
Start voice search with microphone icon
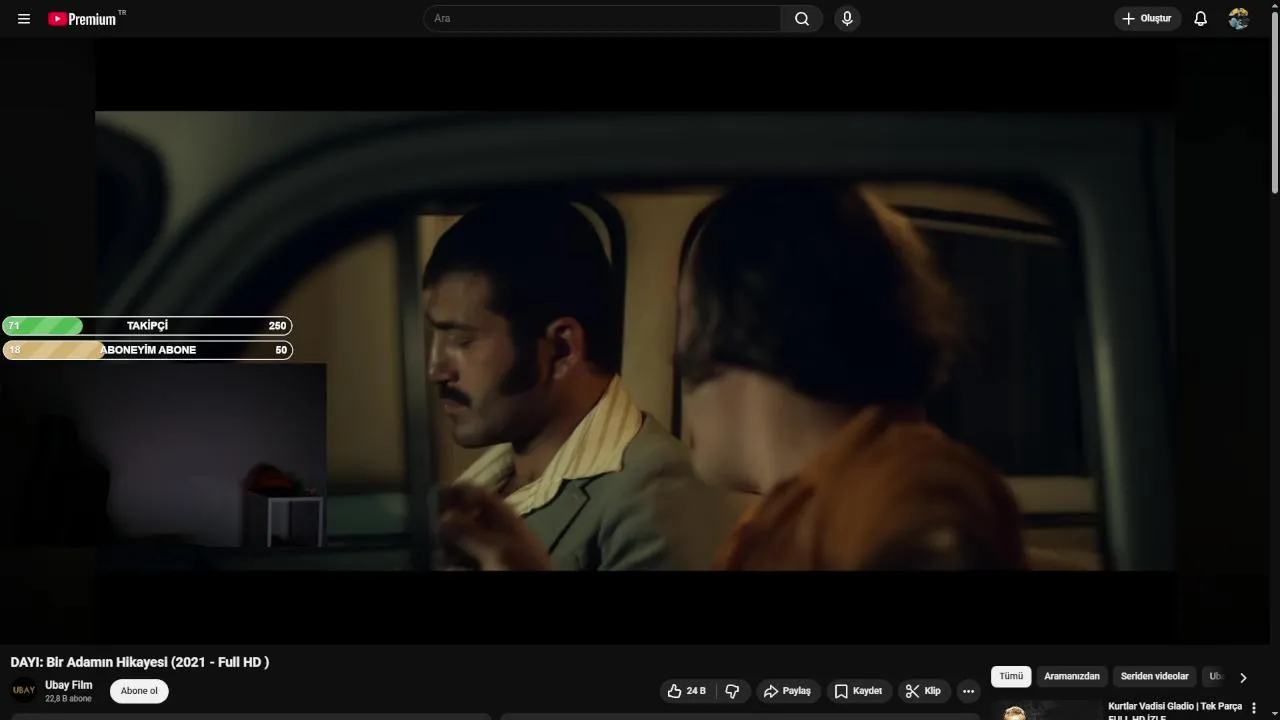coord(847,19)
